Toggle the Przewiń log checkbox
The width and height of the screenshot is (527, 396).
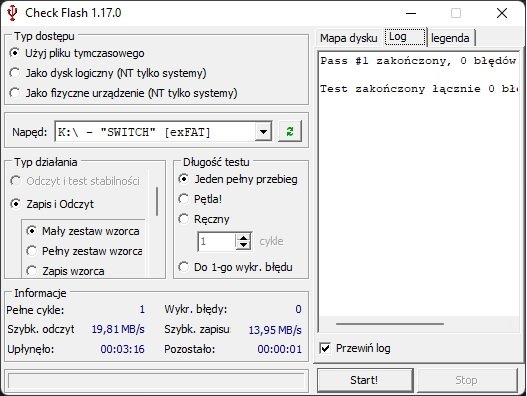(x=325, y=348)
